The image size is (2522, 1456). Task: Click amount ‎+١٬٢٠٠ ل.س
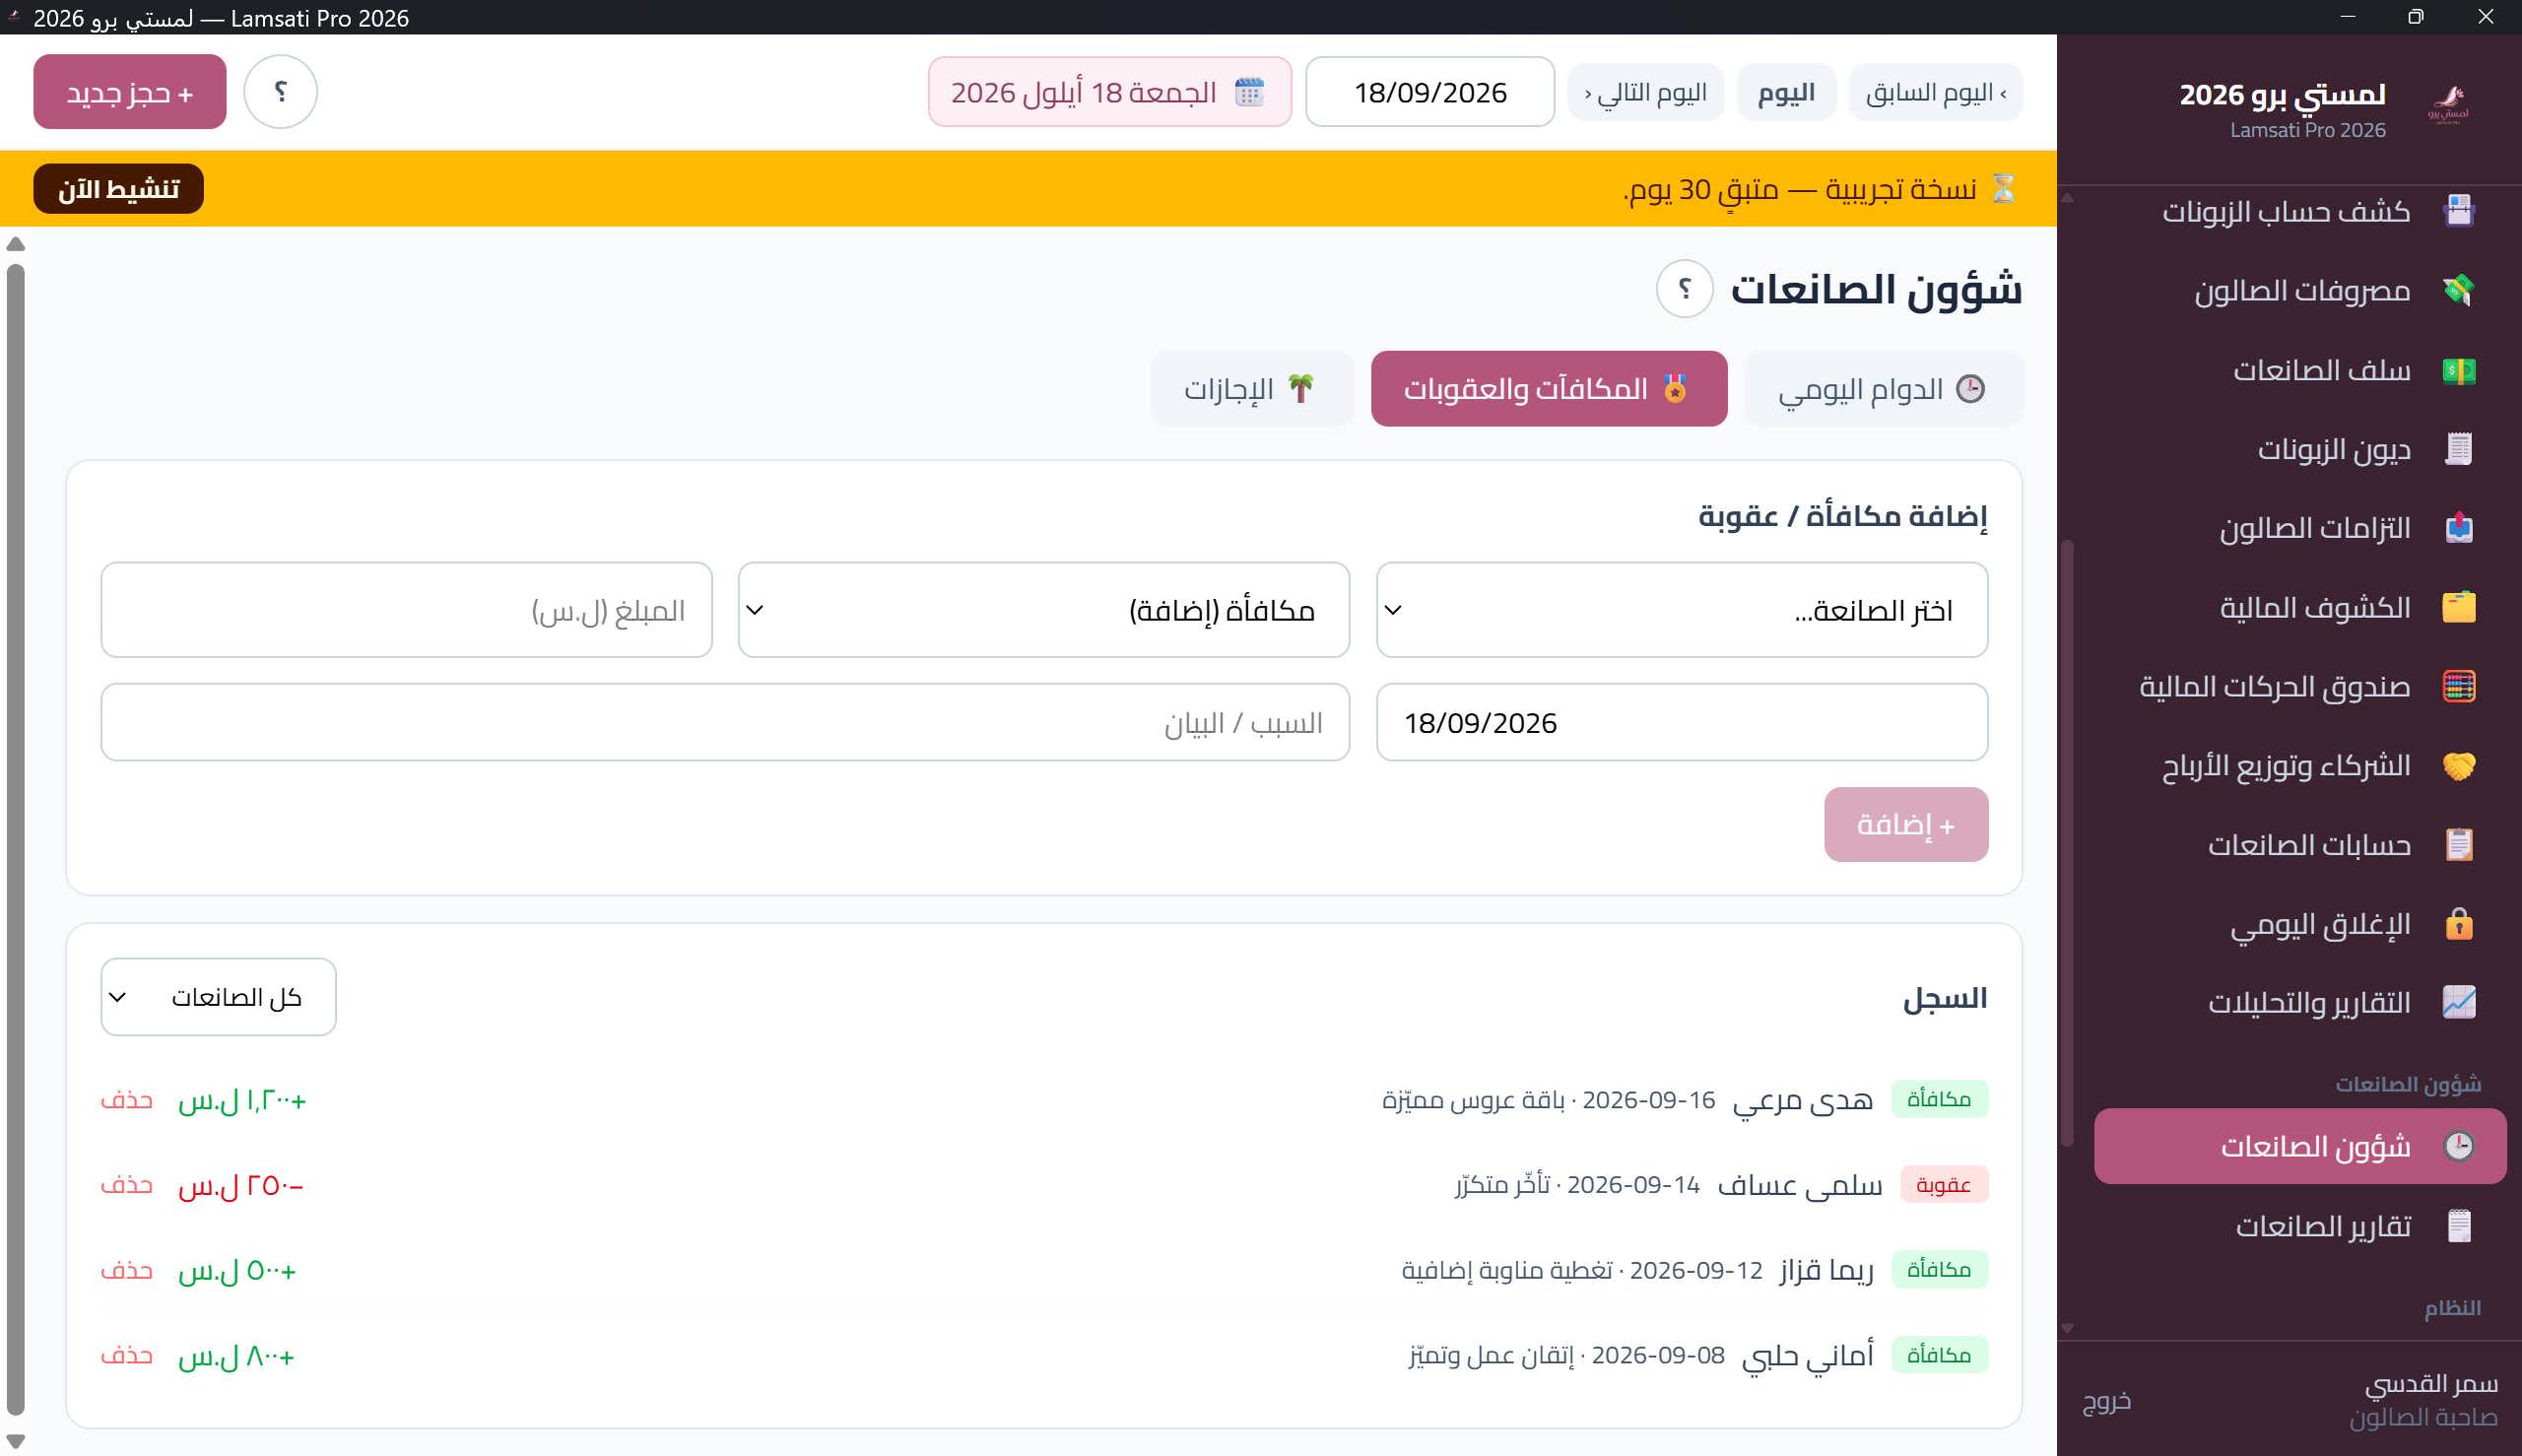[242, 1101]
